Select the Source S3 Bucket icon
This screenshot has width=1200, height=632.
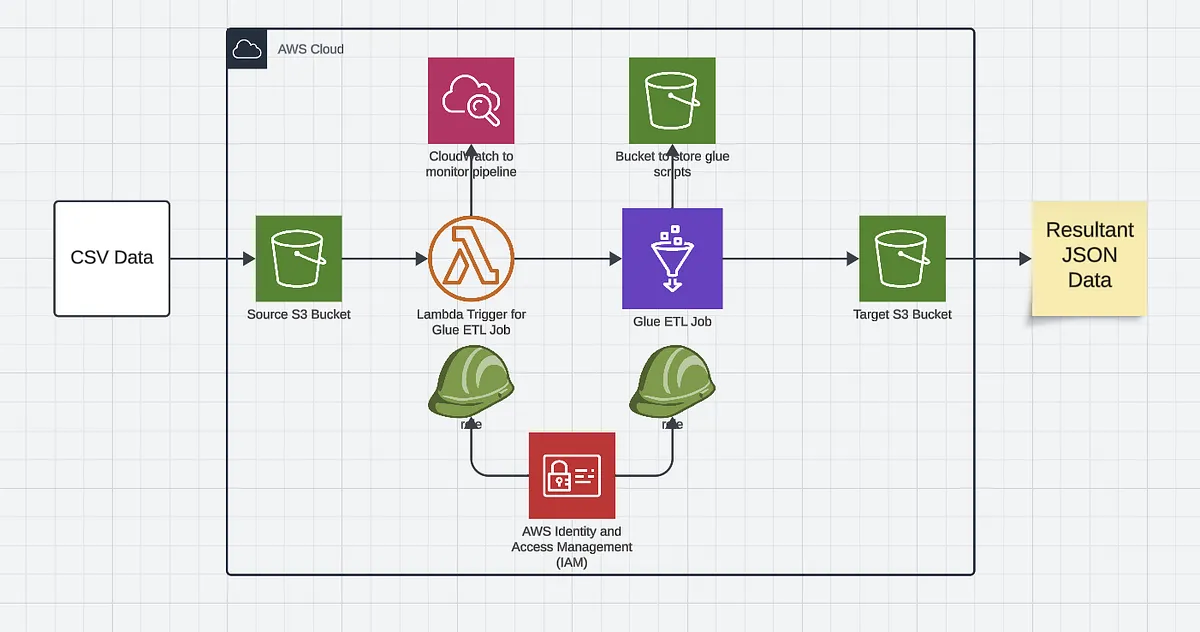click(299, 258)
